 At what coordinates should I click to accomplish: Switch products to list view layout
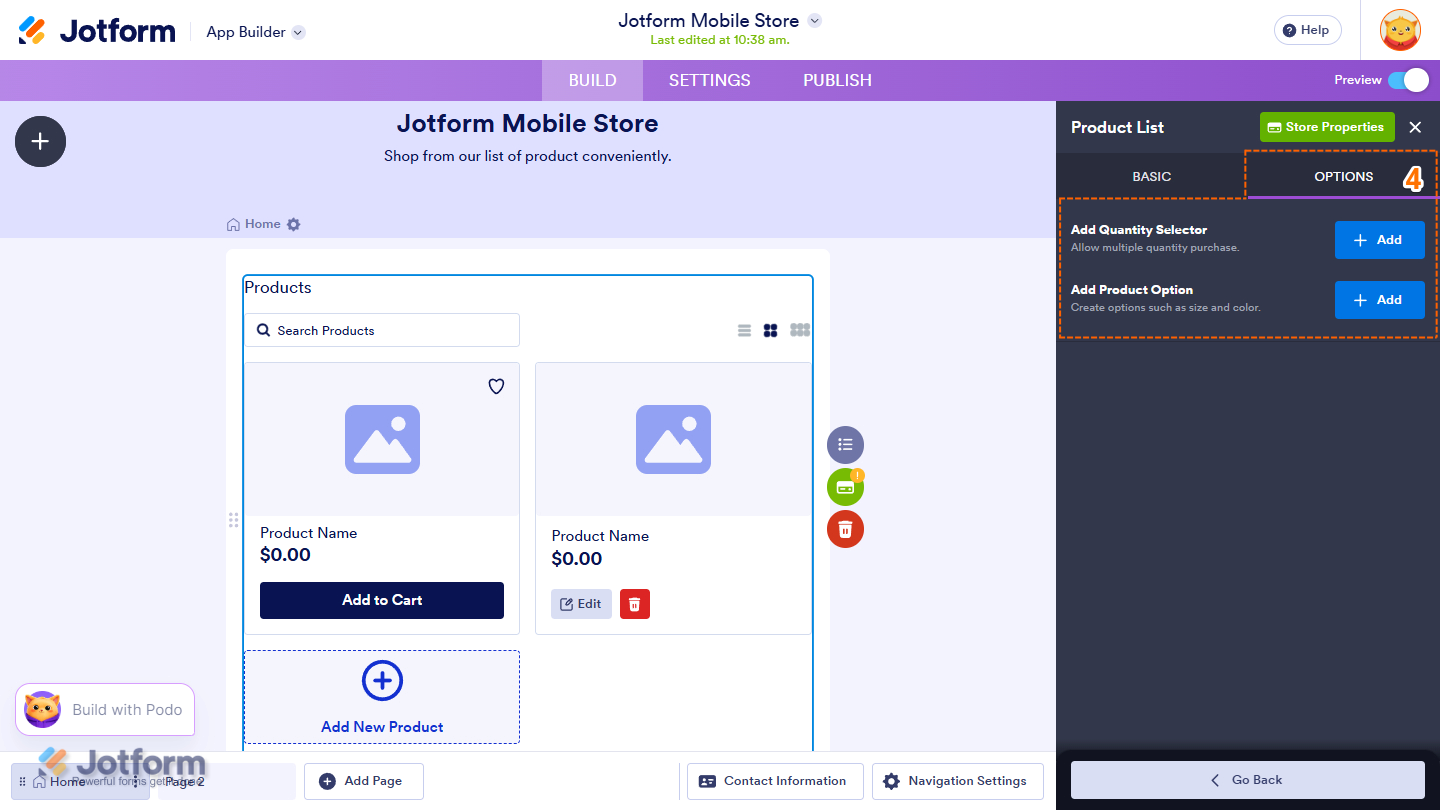coord(744,329)
